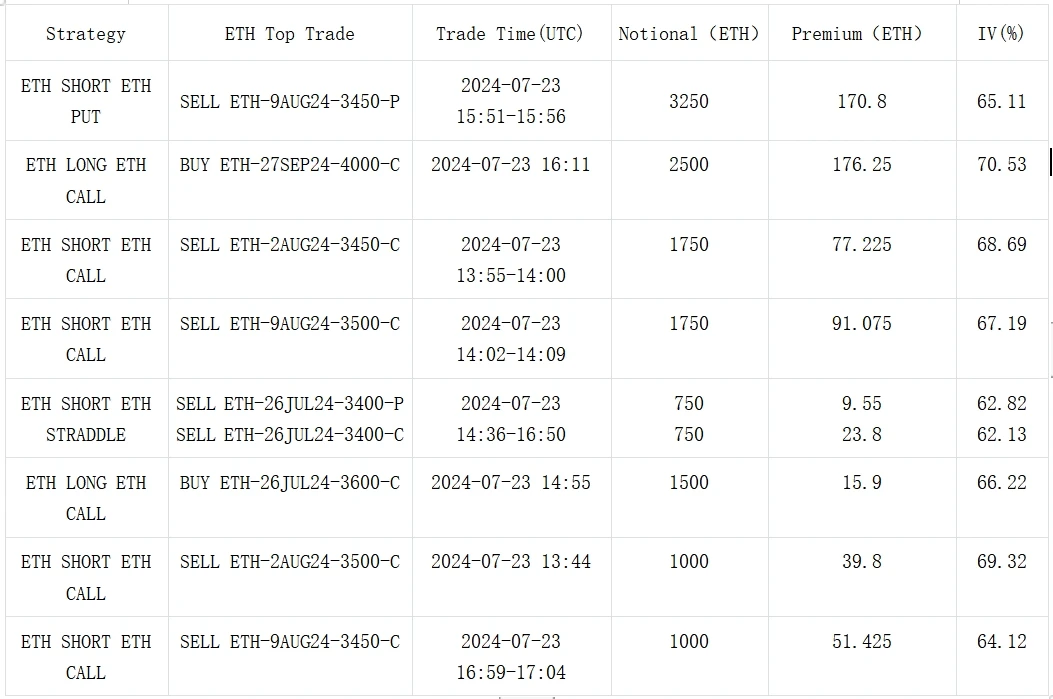Select the BUY ETH-27SEP24-4000-C trade
This screenshot has height=699, width=1053.
(x=290, y=165)
